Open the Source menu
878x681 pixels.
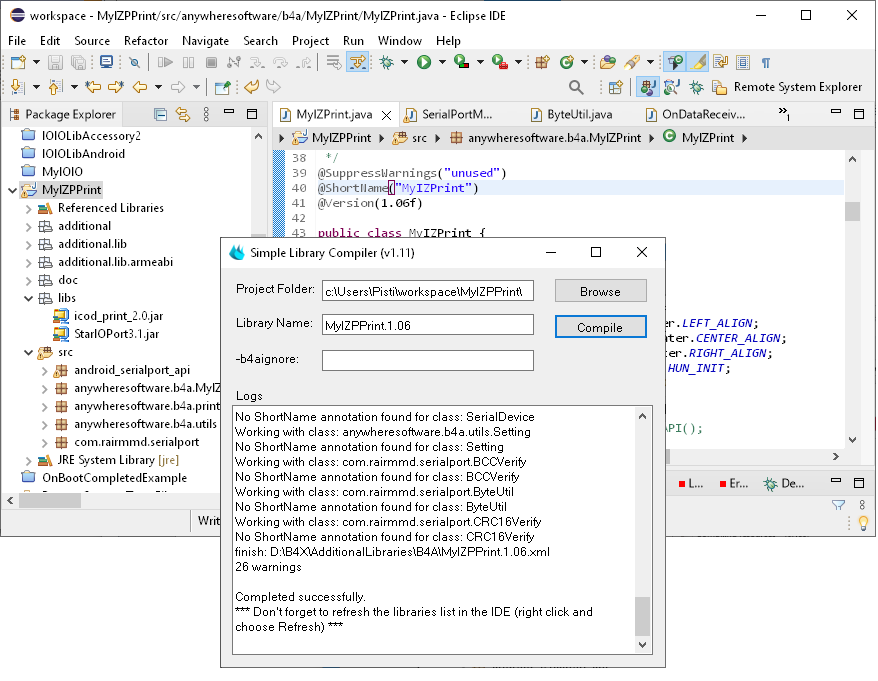[x=92, y=41]
